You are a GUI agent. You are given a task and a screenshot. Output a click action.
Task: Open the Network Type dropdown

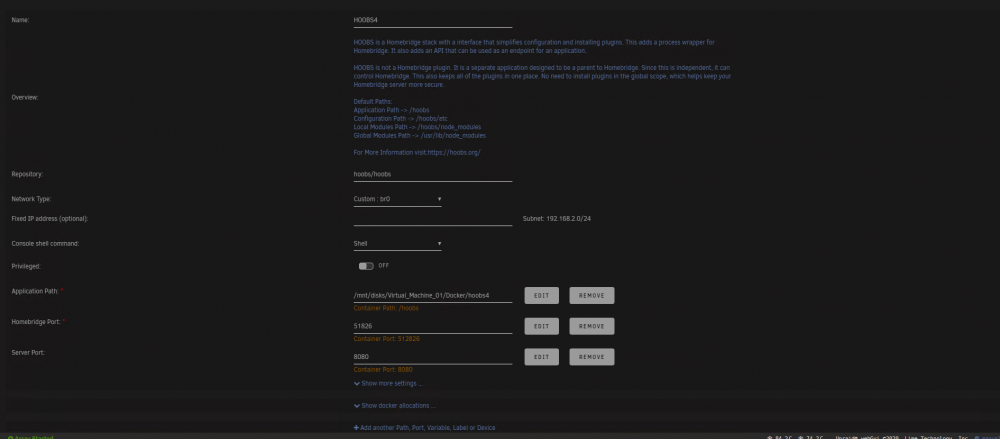click(x=397, y=199)
